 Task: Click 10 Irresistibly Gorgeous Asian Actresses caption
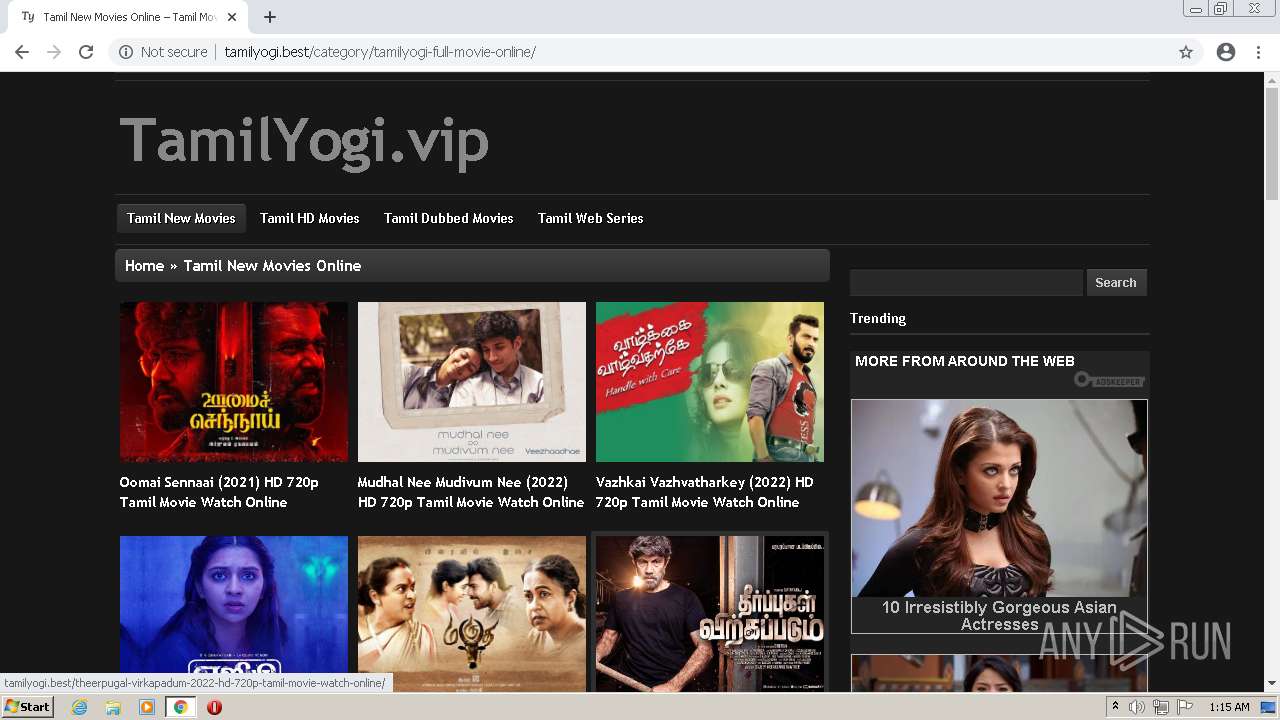999,615
